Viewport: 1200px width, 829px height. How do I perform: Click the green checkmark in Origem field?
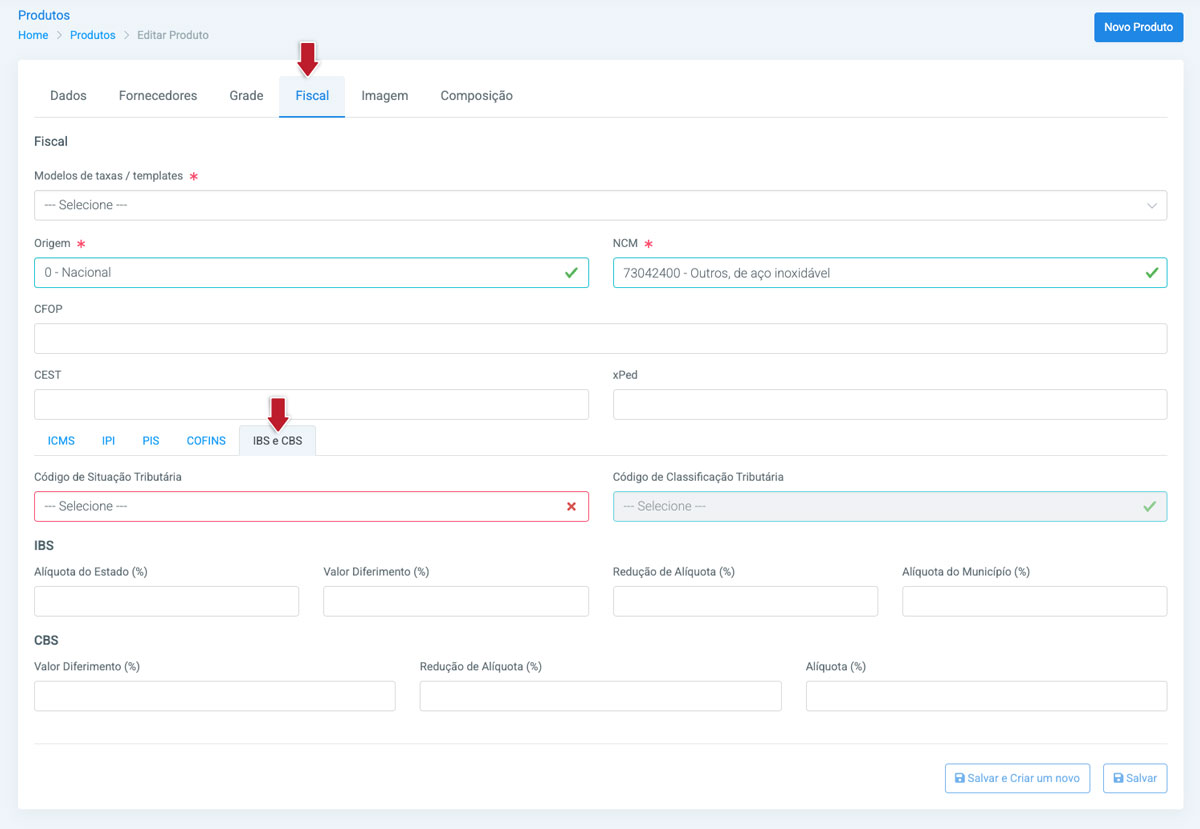(x=571, y=273)
